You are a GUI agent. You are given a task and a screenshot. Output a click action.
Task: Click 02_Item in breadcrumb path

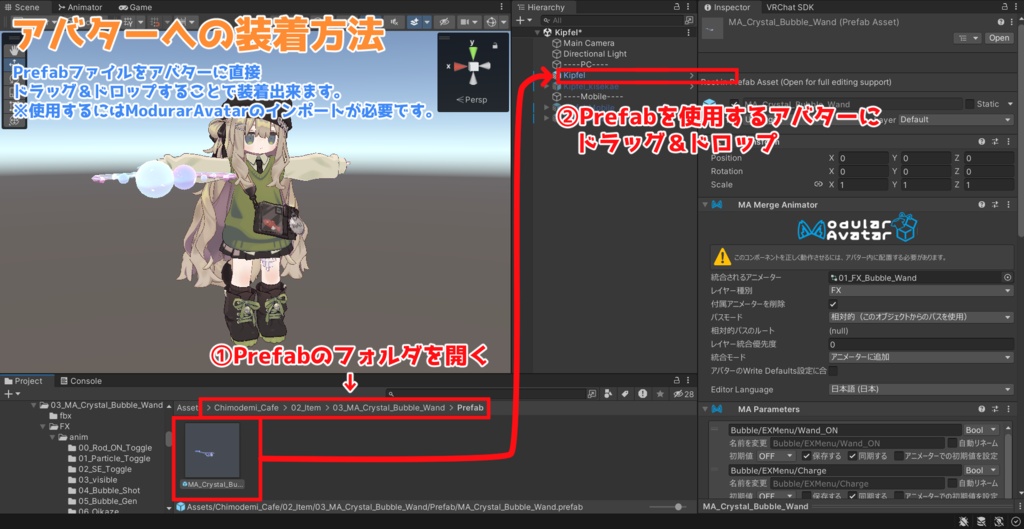[x=306, y=408]
